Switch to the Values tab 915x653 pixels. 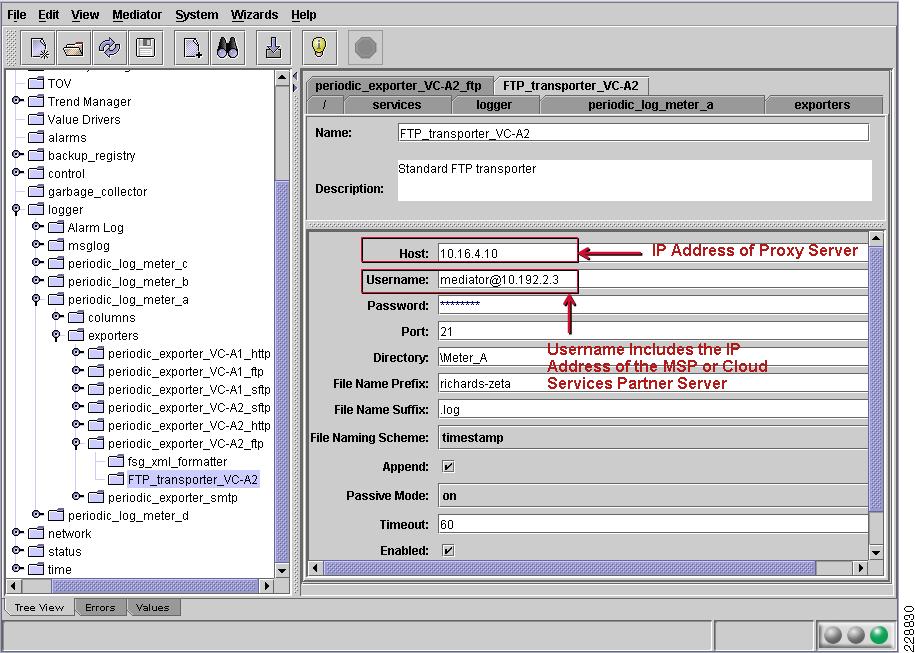click(x=152, y=607)
